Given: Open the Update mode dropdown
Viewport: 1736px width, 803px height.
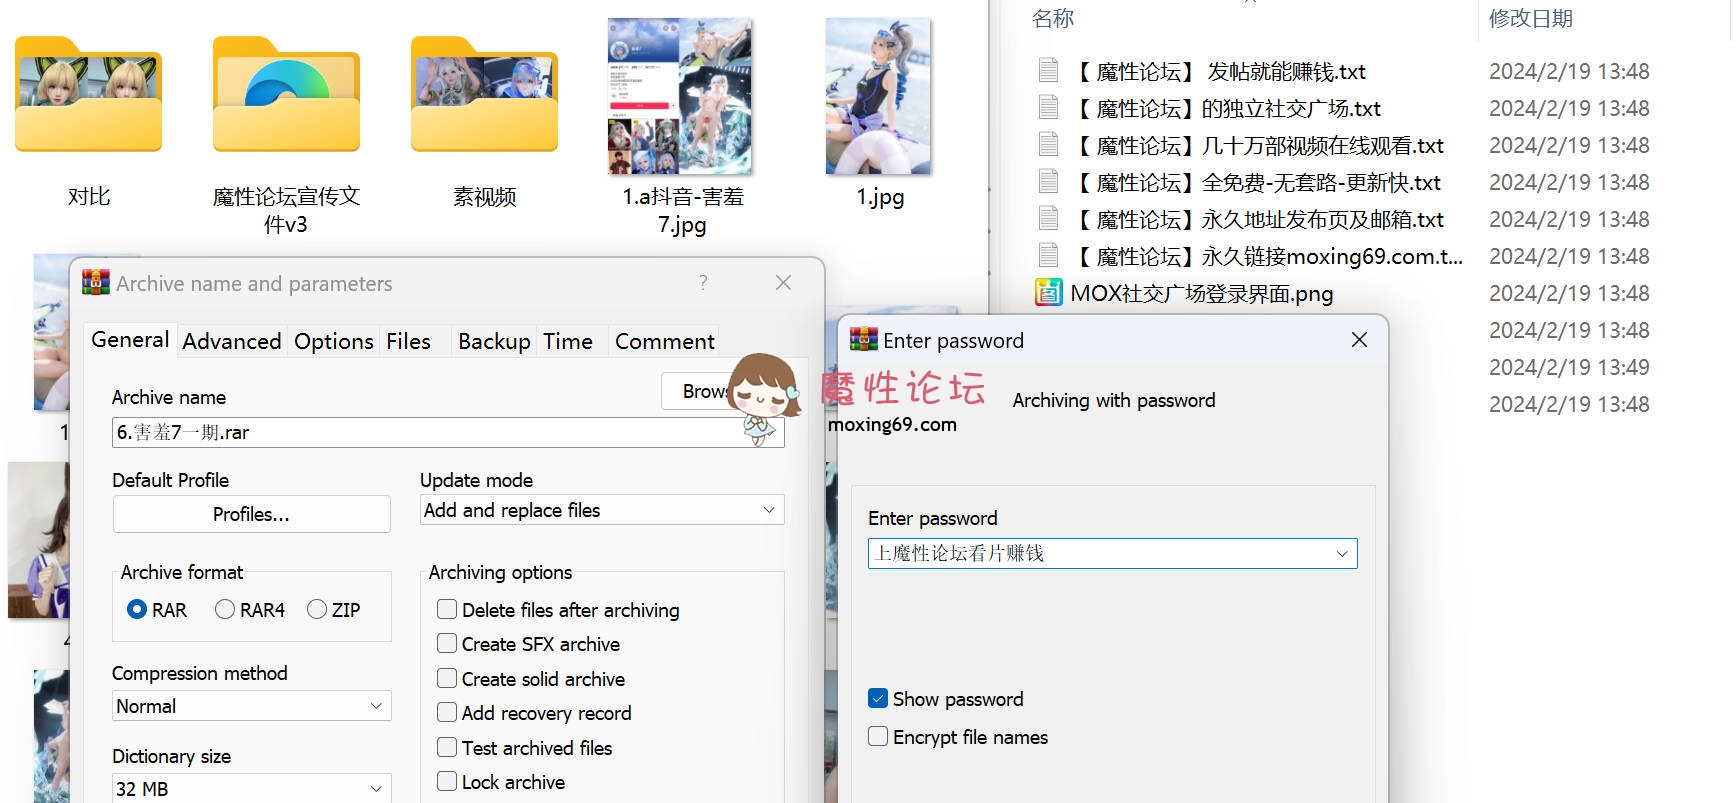Looking at the screenshot, I should pos(602,510).
